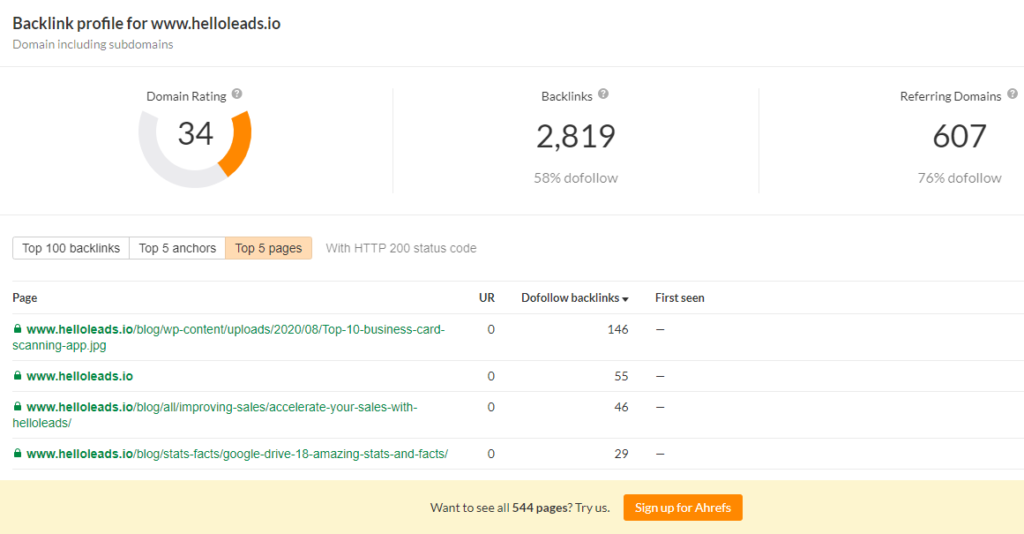Switch to Top 5 anchors tab
The width and height of the screenshot is (1024, 534).
click(x=177, y=248)
